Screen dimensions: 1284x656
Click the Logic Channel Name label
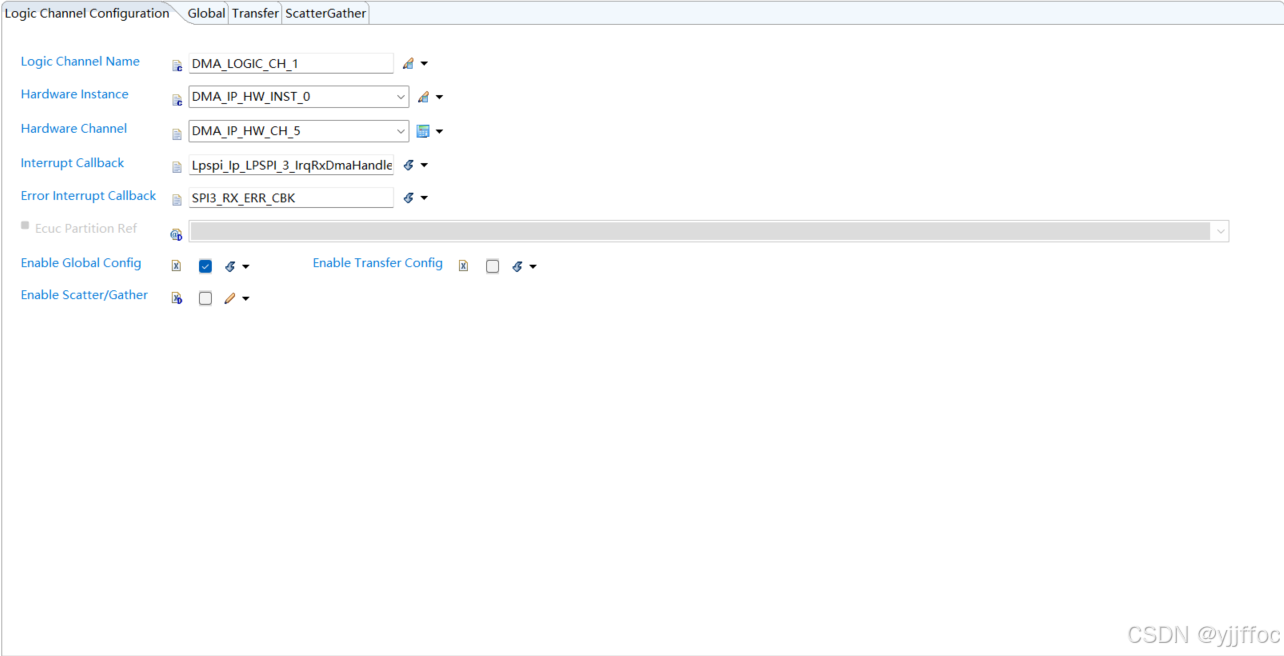click(80, 61)
